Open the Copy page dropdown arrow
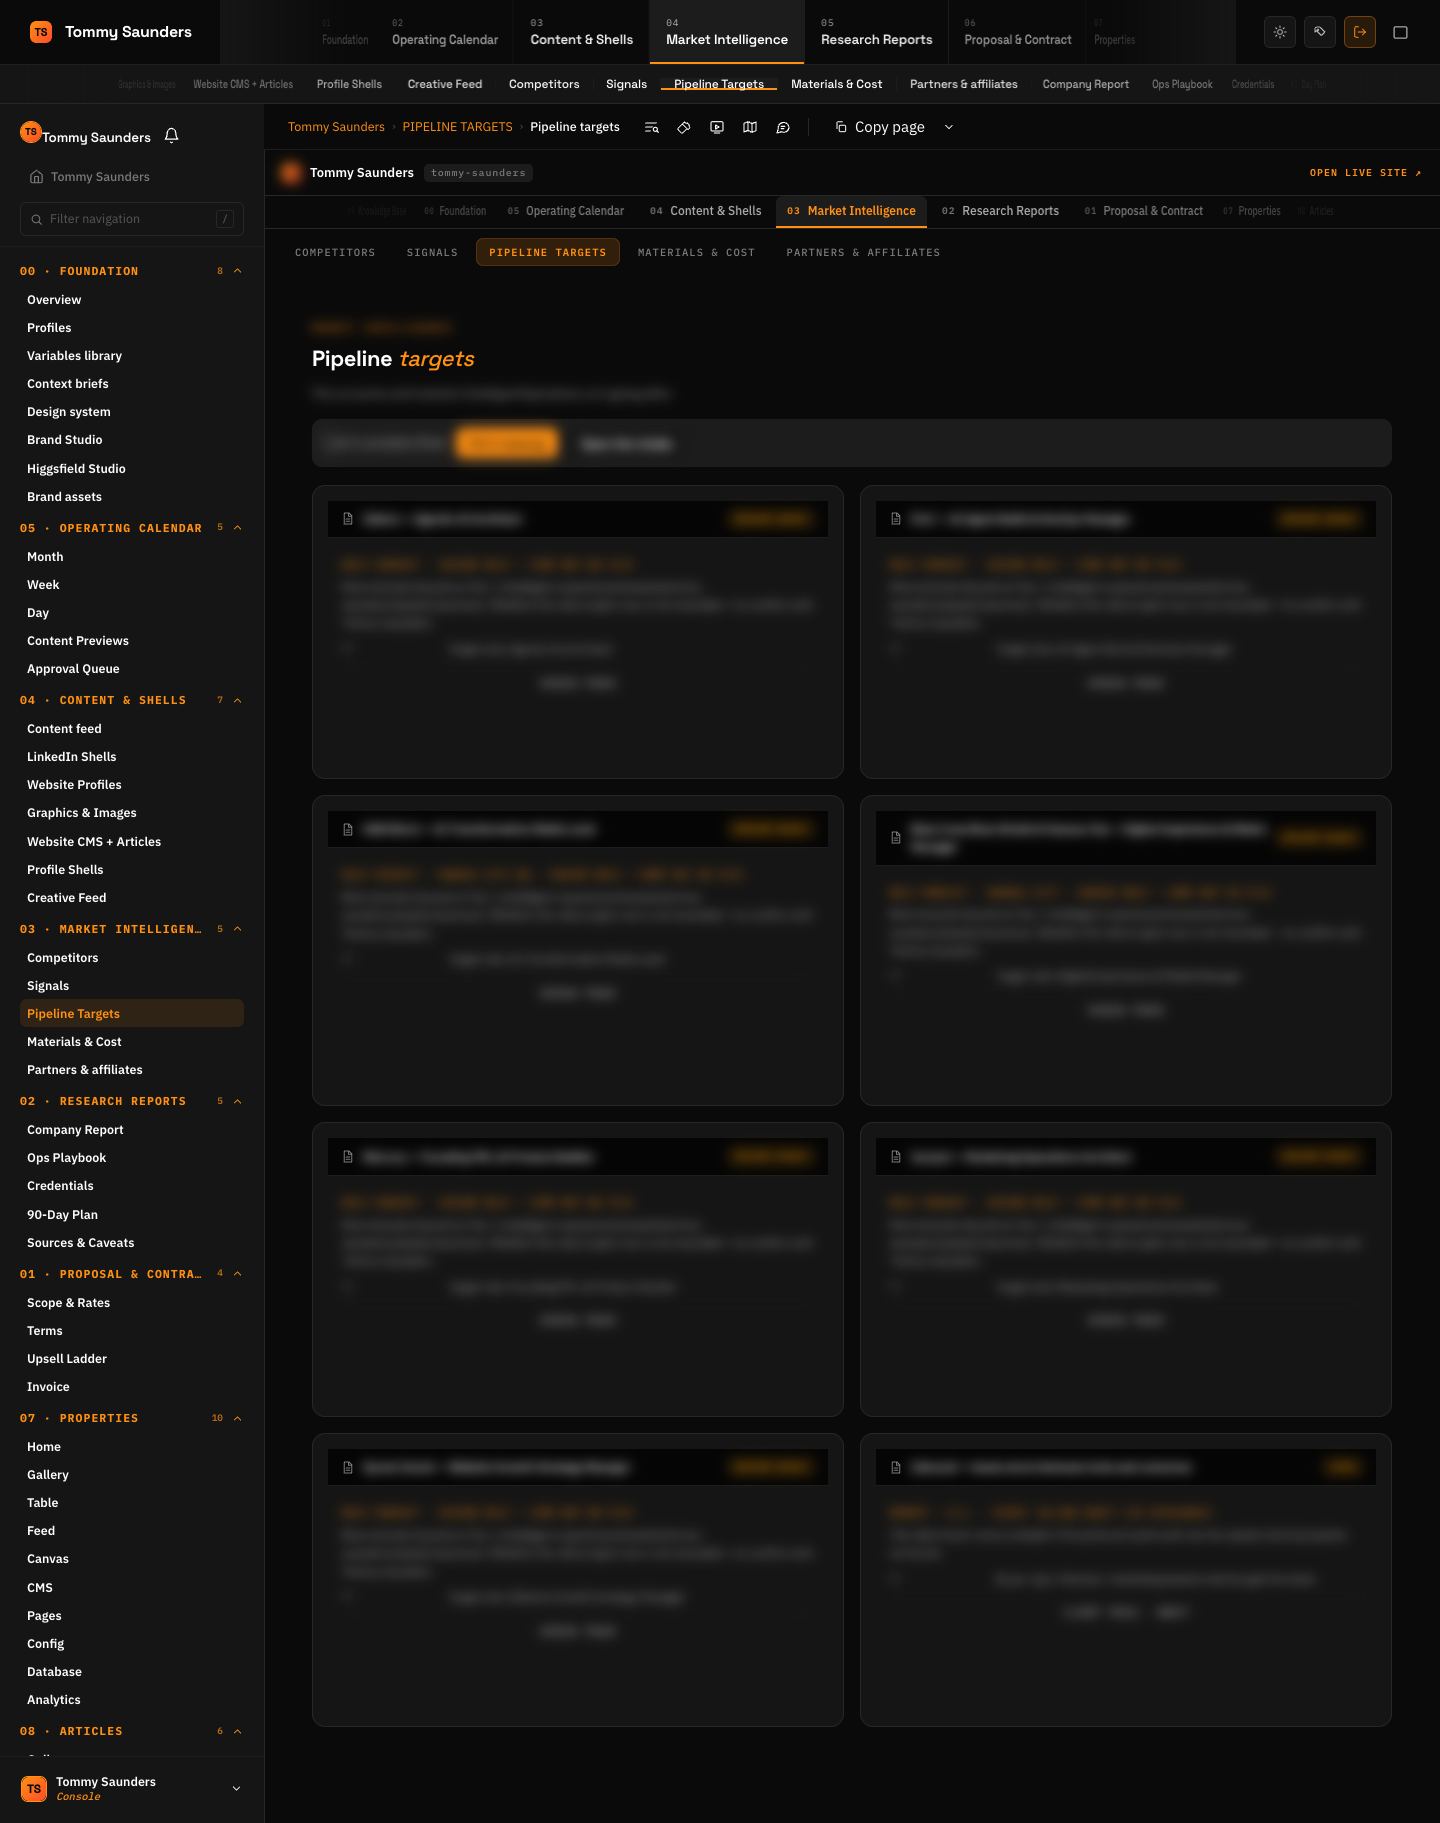The image size is (1440, 1823). tap(949, 127)
